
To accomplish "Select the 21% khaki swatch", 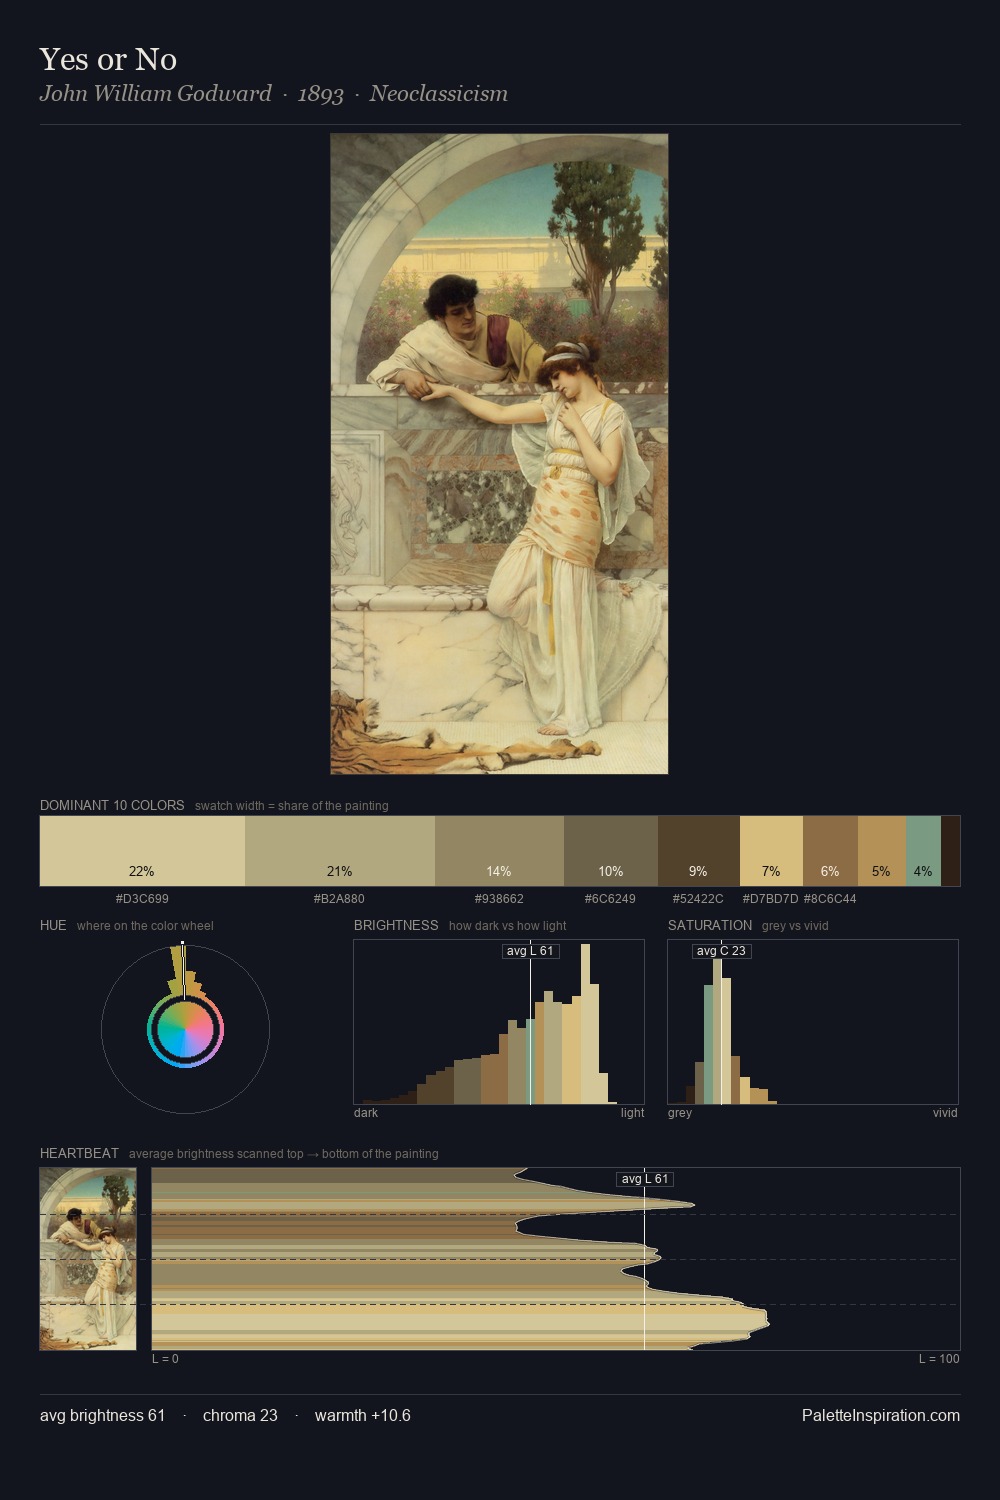I will (x=340, y=851).
